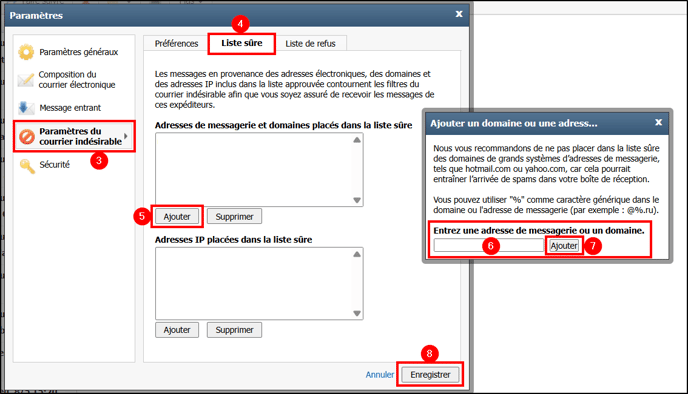
Task: Click the Sécurité key icon
Action: pos(27,165)
